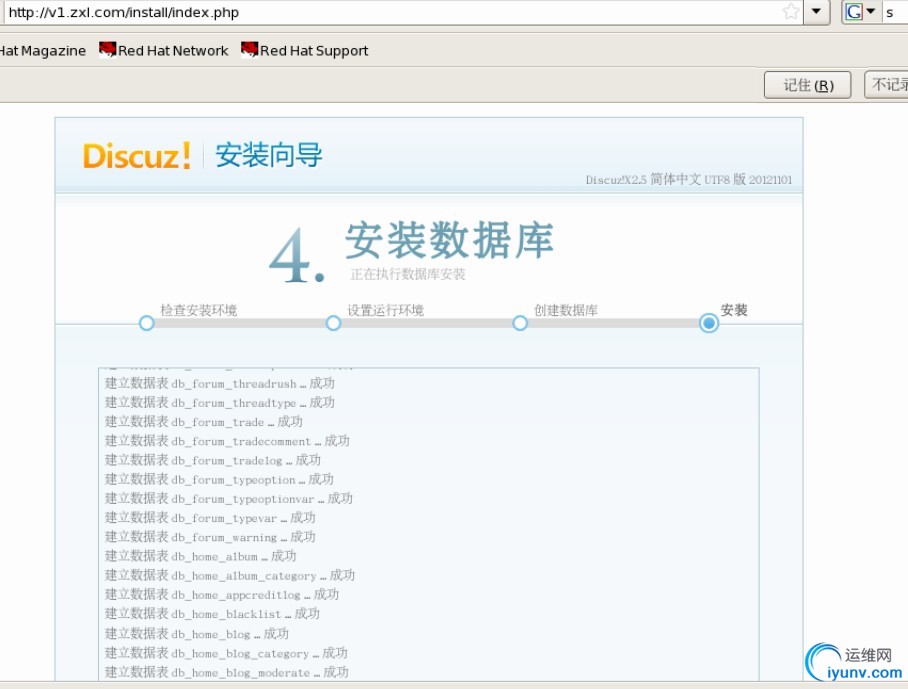
Task: Focus the browser search box
Action: [x=895, y=12]
